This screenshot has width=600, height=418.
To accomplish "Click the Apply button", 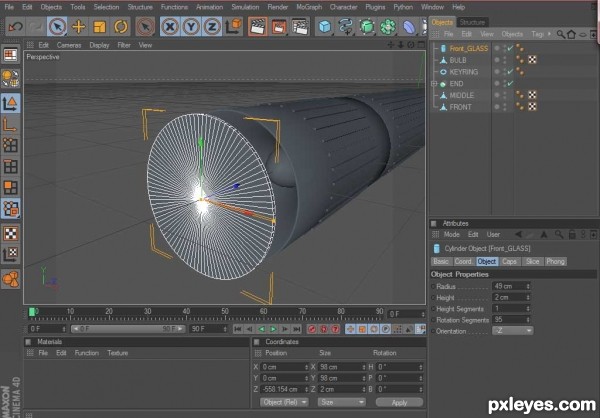I will click(399, 402).
